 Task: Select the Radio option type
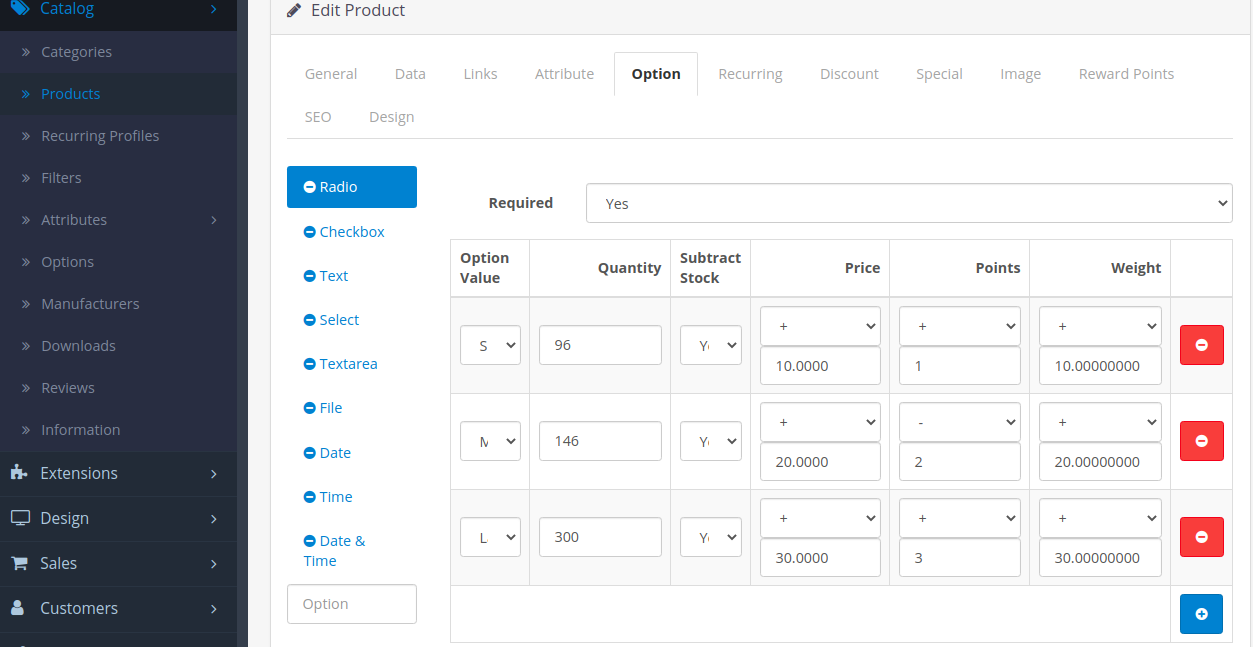point(351,186)
